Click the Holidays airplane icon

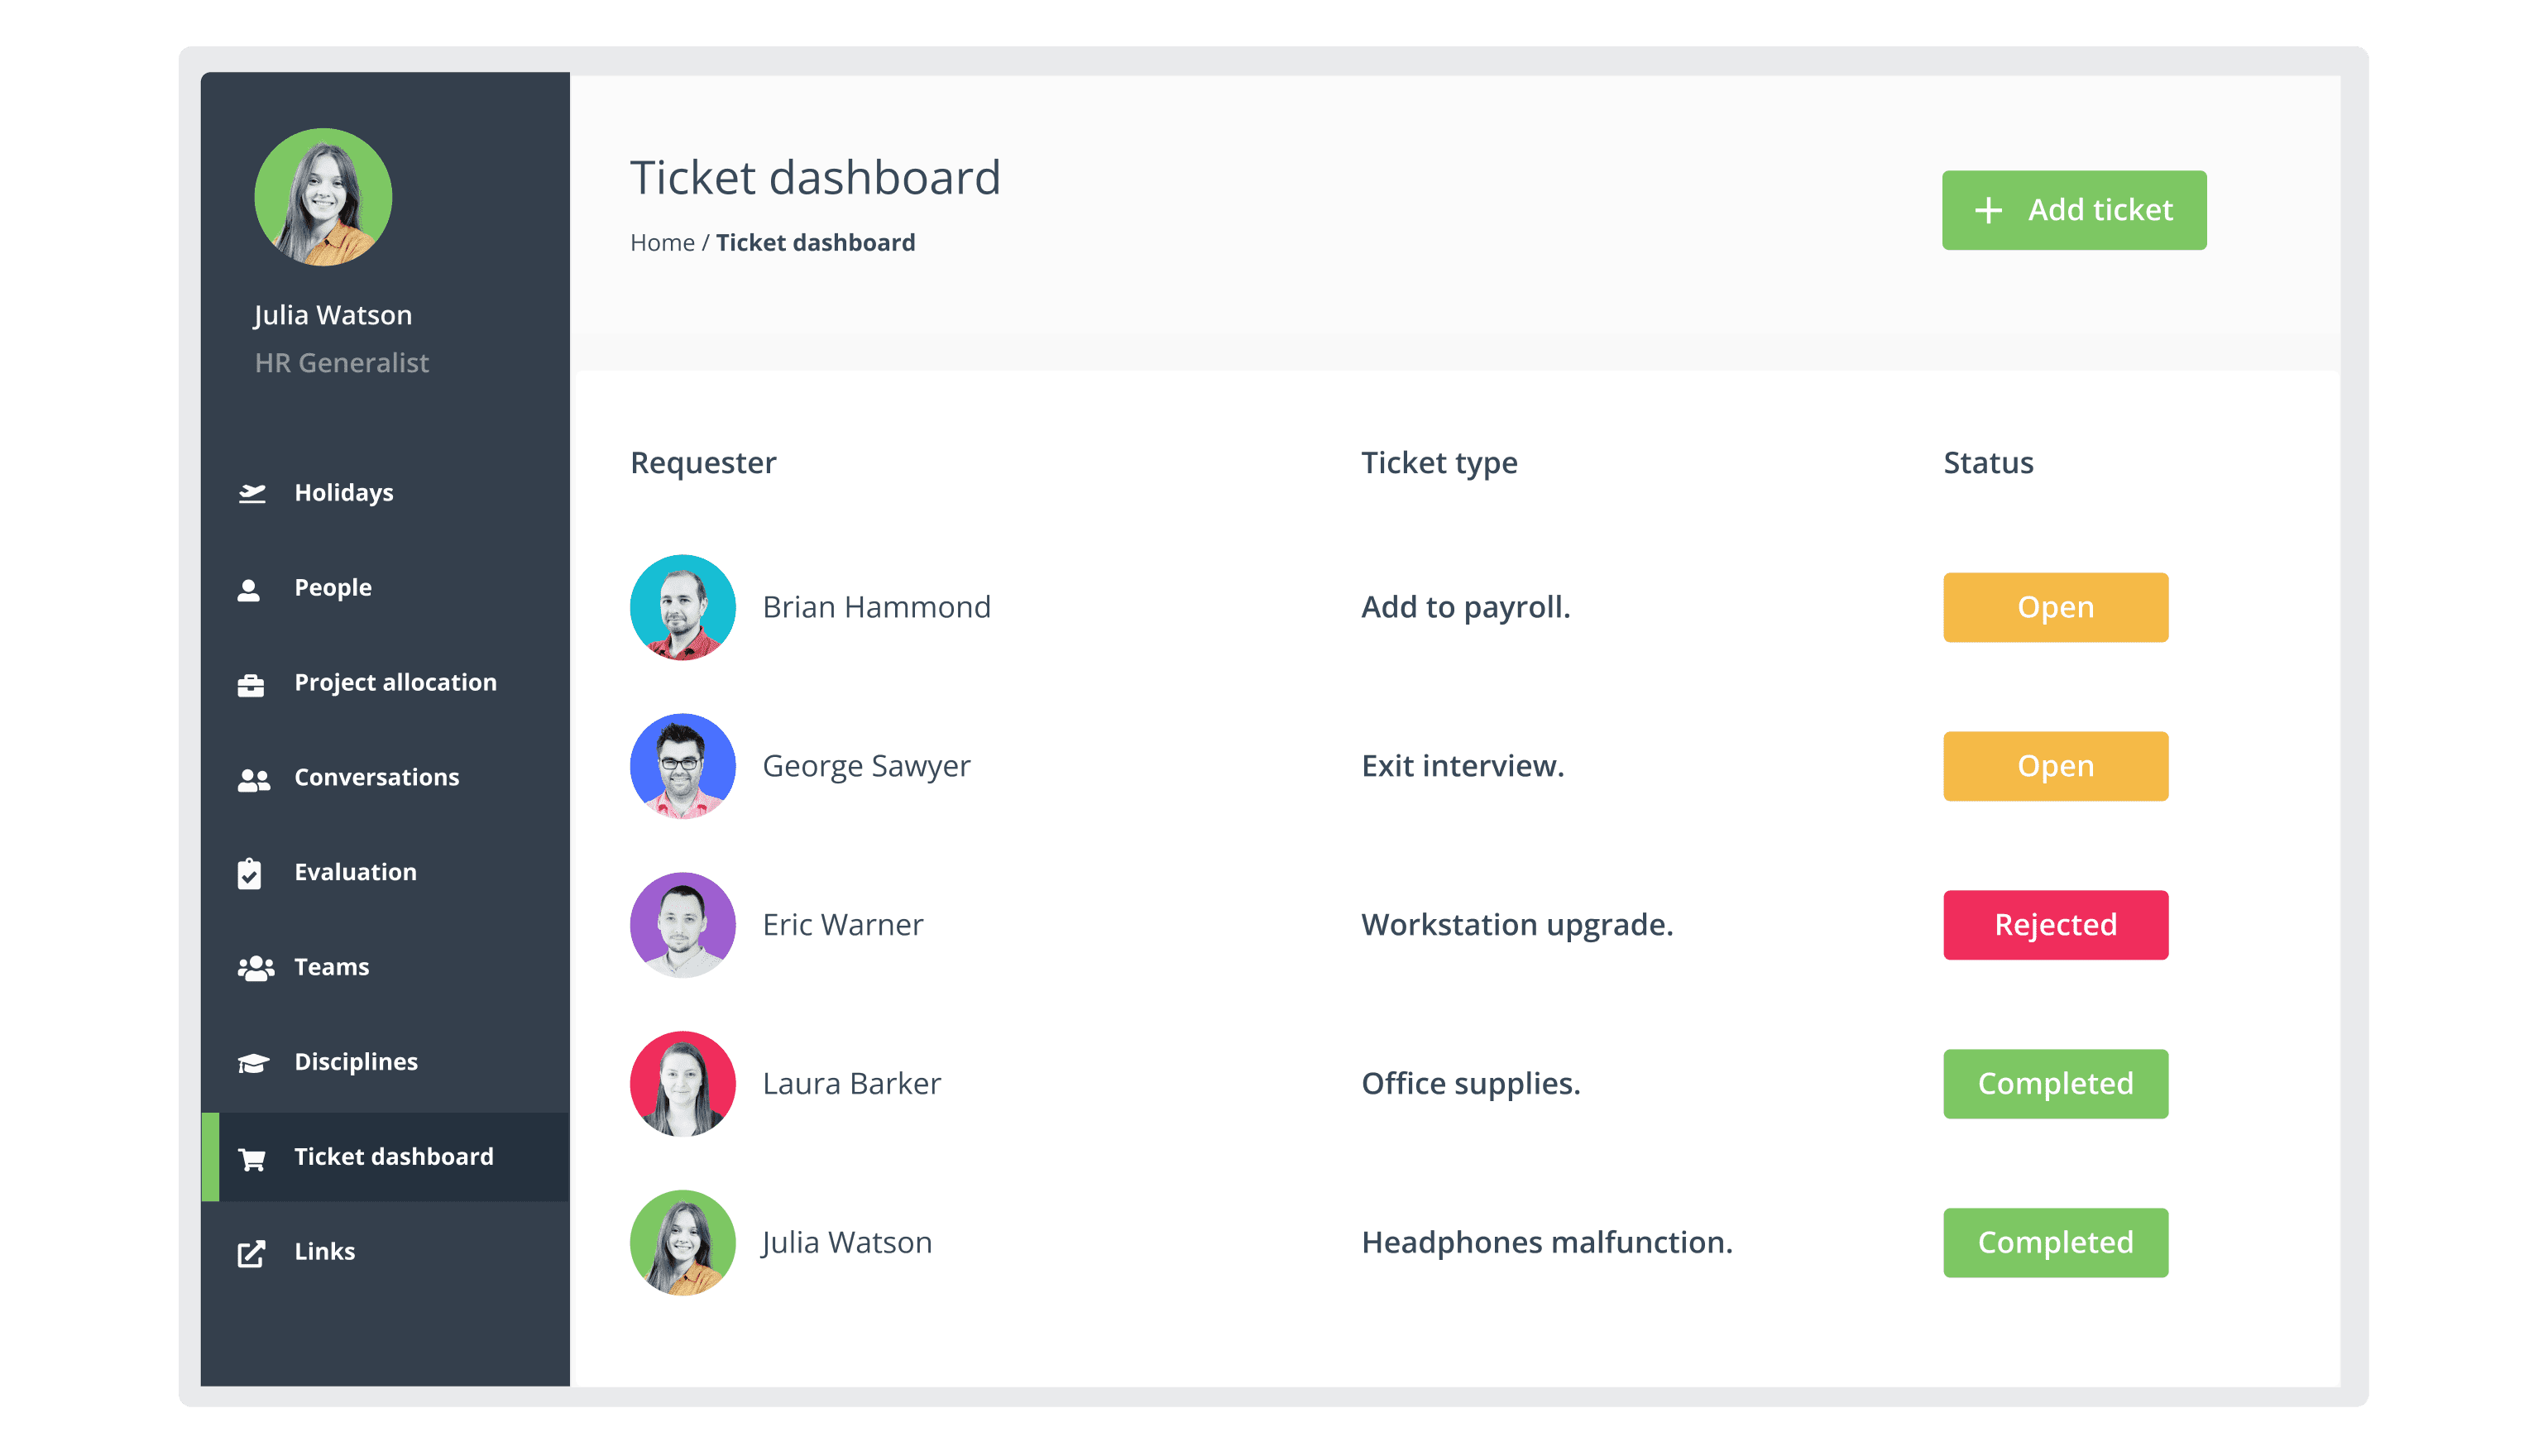[252, 493]
